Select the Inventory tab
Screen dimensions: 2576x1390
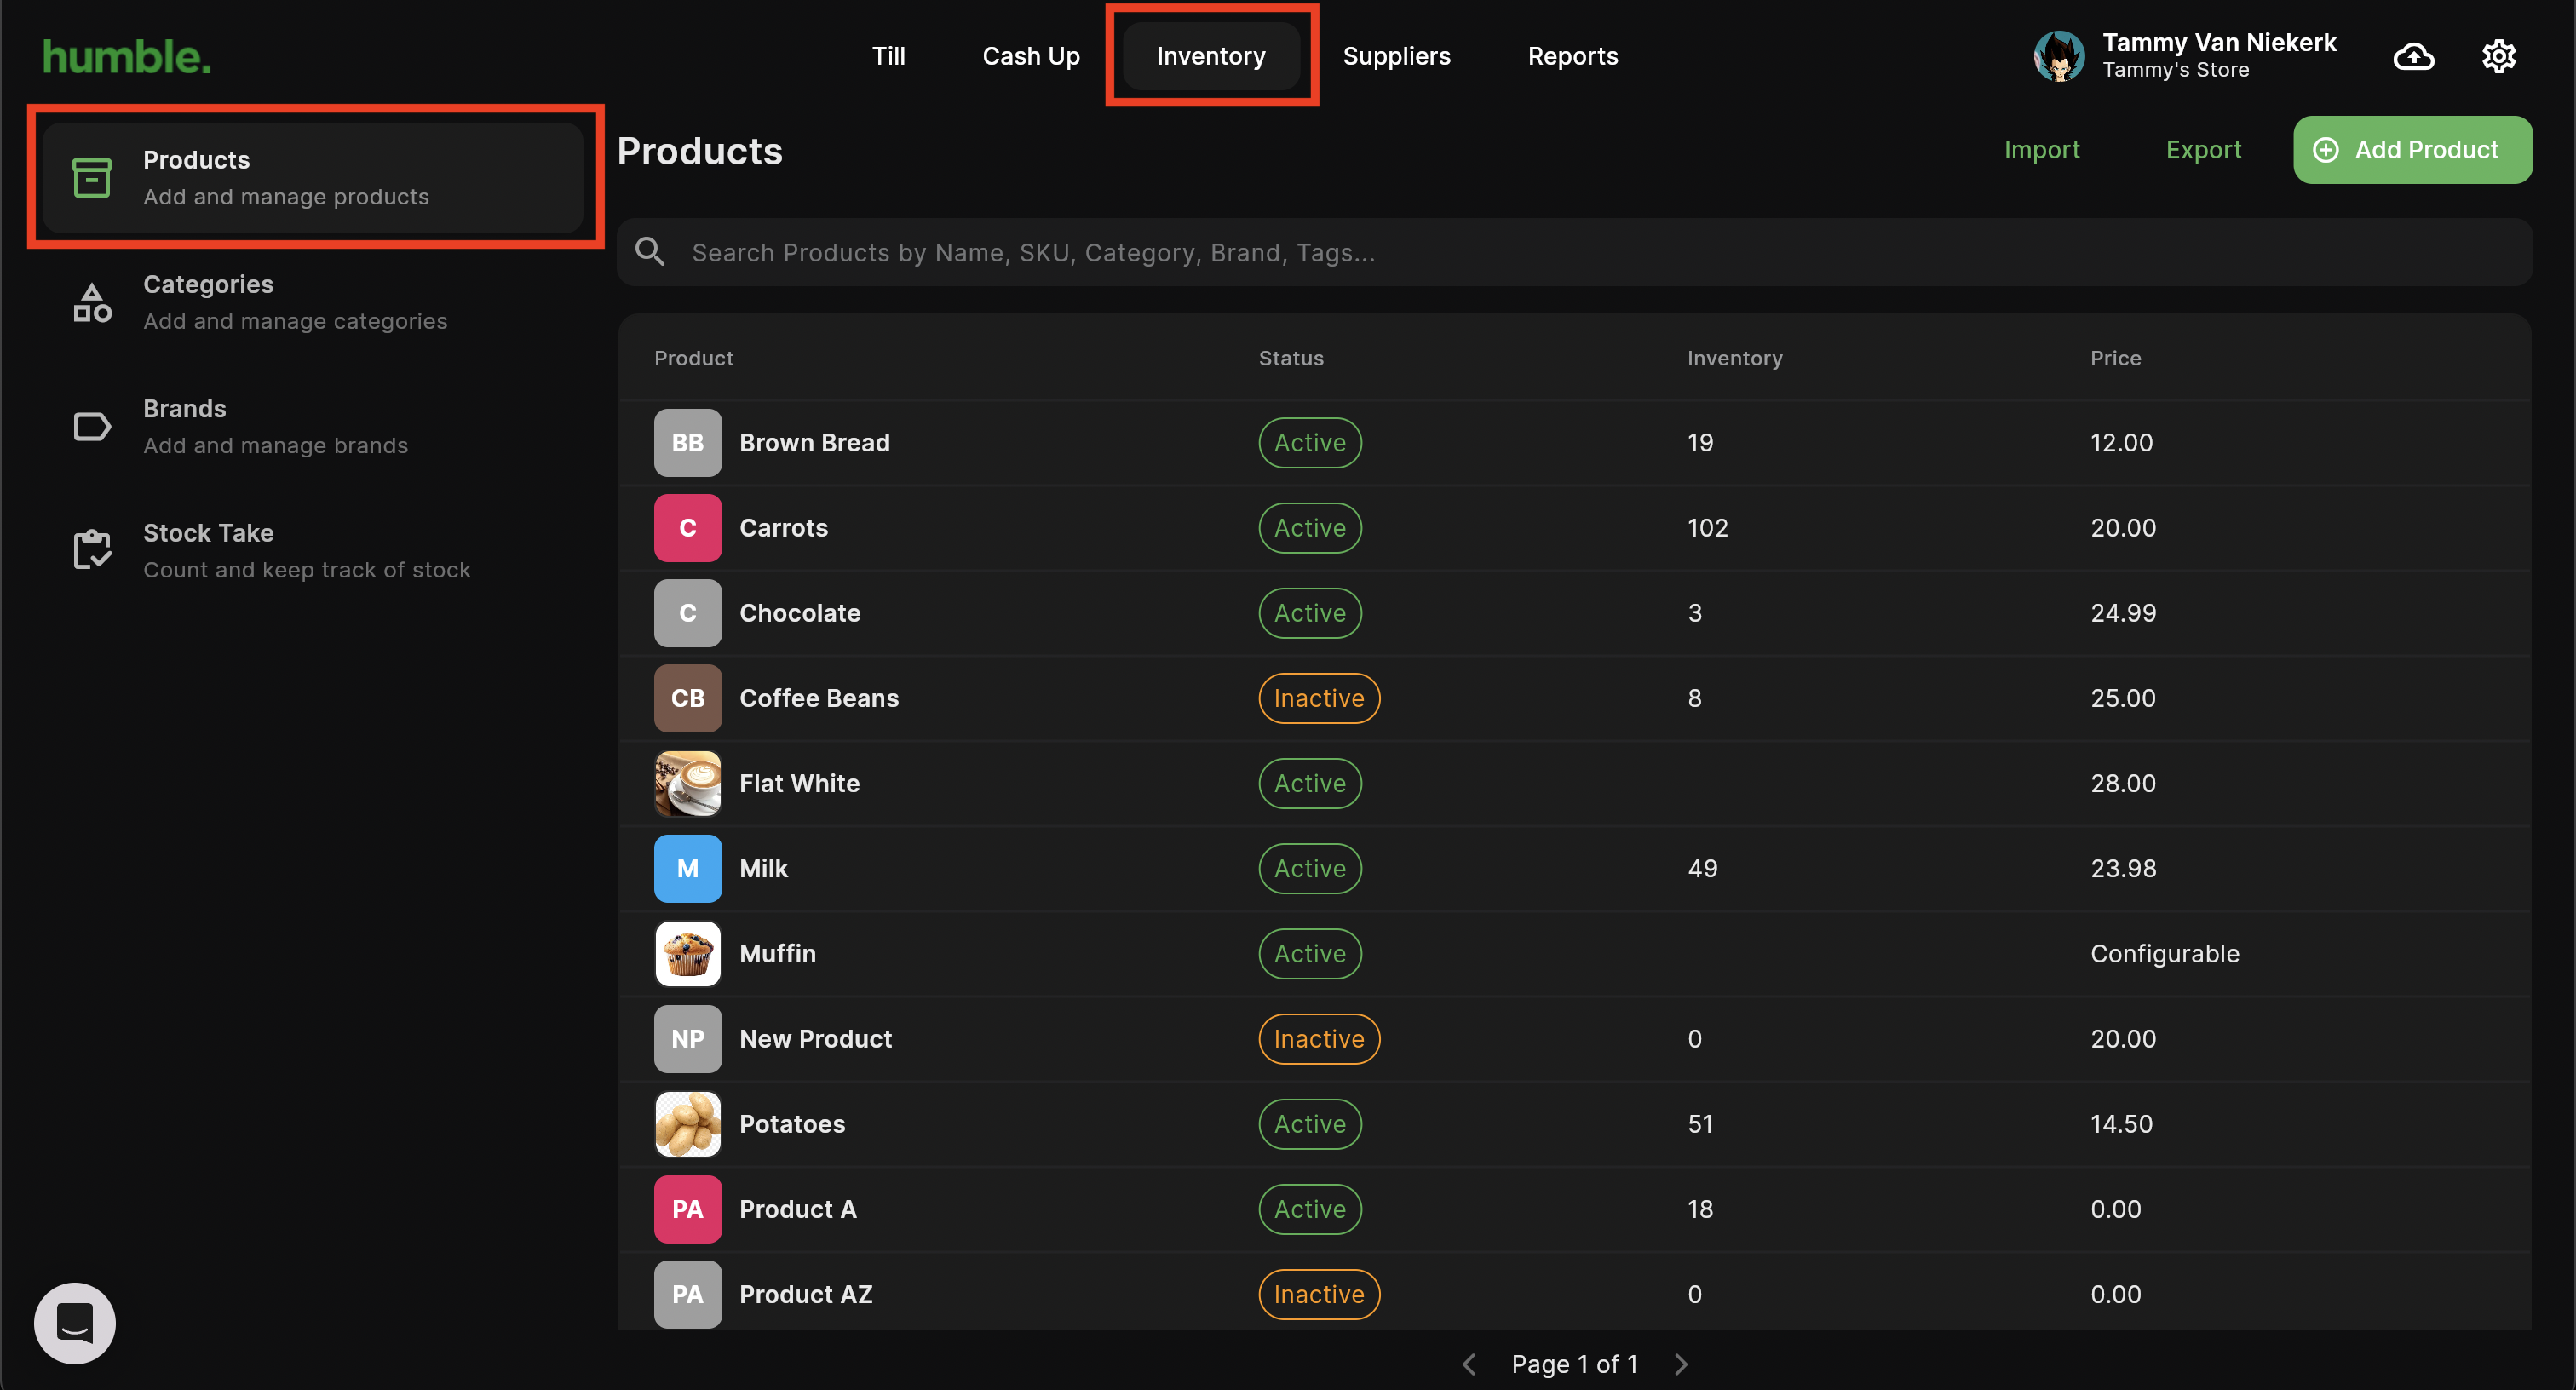coord(1211,56)
